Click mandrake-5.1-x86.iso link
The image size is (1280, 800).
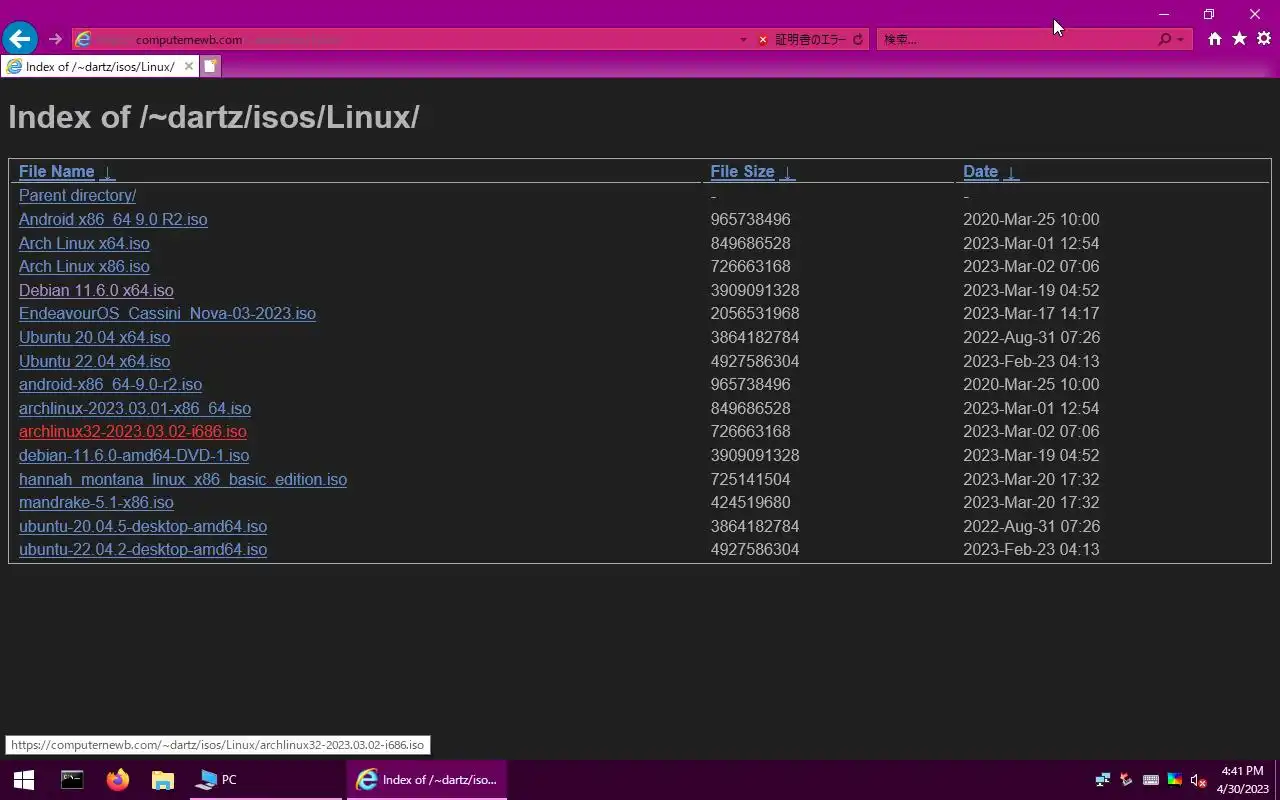[96, 503]
